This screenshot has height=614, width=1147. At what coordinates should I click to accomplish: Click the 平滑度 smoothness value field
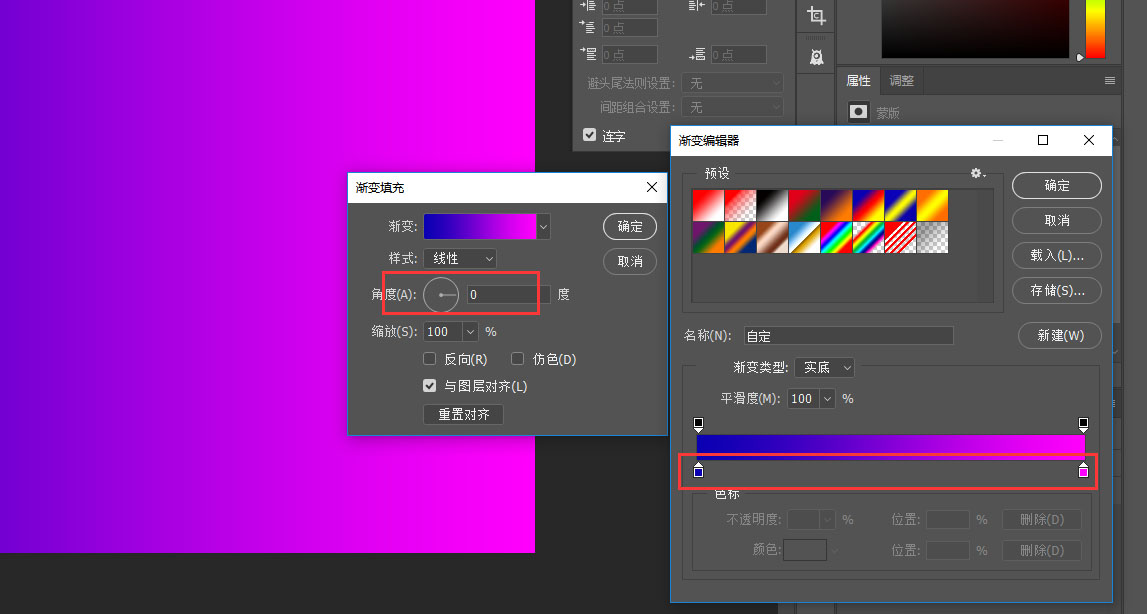click(x=804, y=399)
